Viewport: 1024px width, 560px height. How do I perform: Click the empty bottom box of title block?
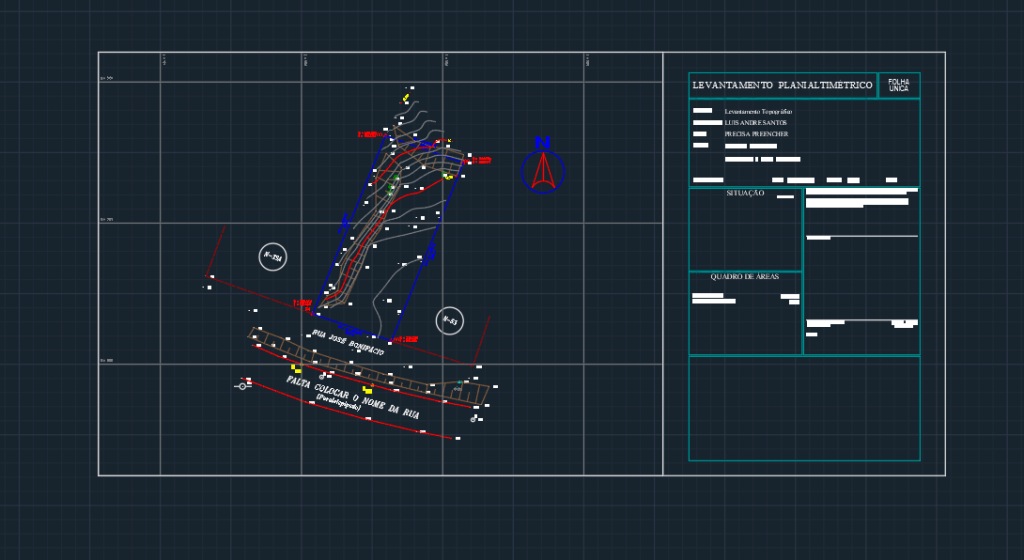tap(803, 408)
